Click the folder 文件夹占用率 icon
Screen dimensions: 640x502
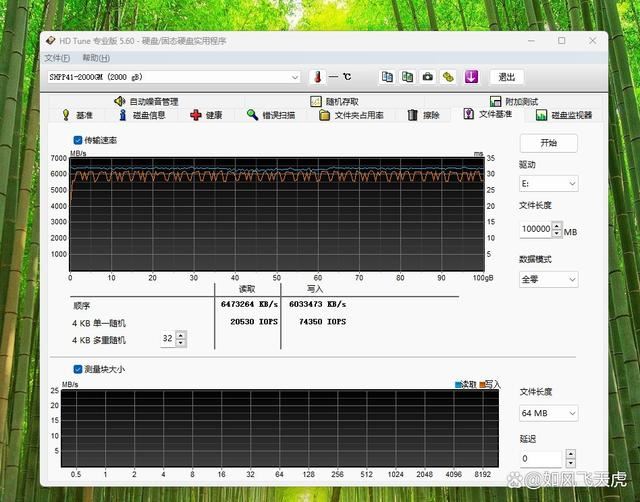pyautogui.click(x=324, y=115)
